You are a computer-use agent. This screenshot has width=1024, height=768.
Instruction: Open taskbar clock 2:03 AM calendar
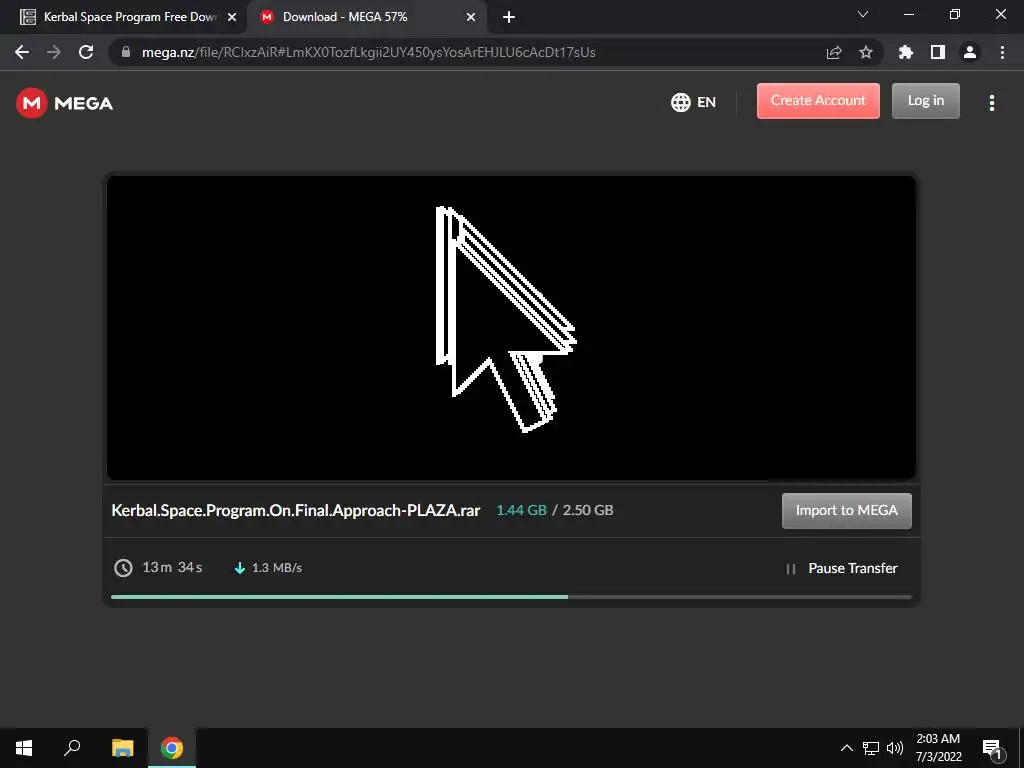938,748
